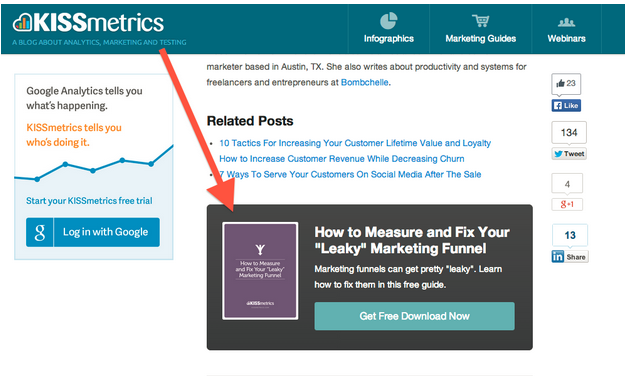Click the LinkedIn Share button

point(570,257)
